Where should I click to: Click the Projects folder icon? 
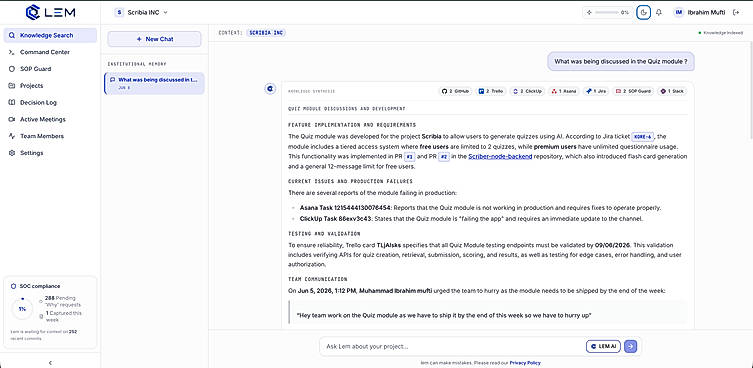coord(12,86)
